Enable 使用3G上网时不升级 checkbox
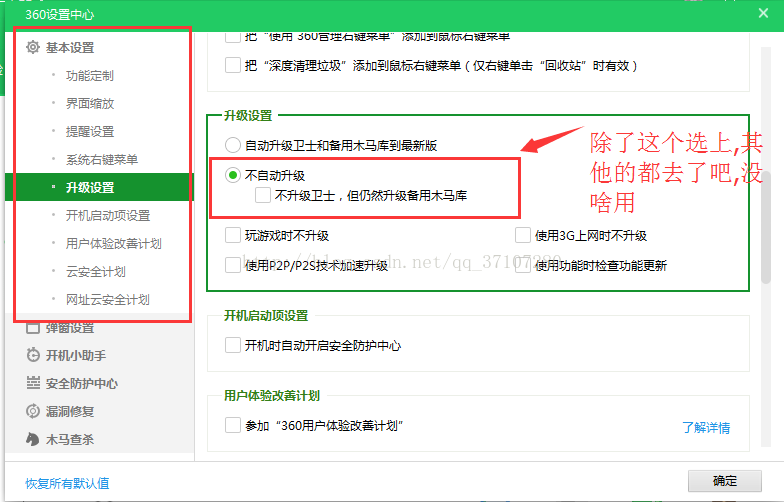Viewport: 784px width, 502px height. (522, 235)
